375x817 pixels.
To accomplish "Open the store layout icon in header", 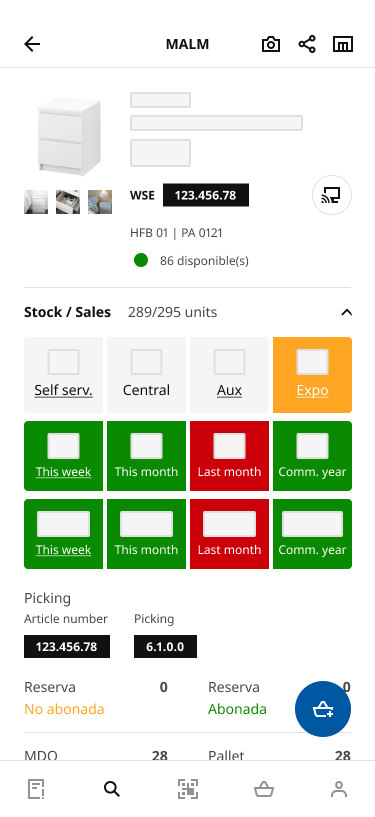I will pyautogui.click(x=343, y=44).
